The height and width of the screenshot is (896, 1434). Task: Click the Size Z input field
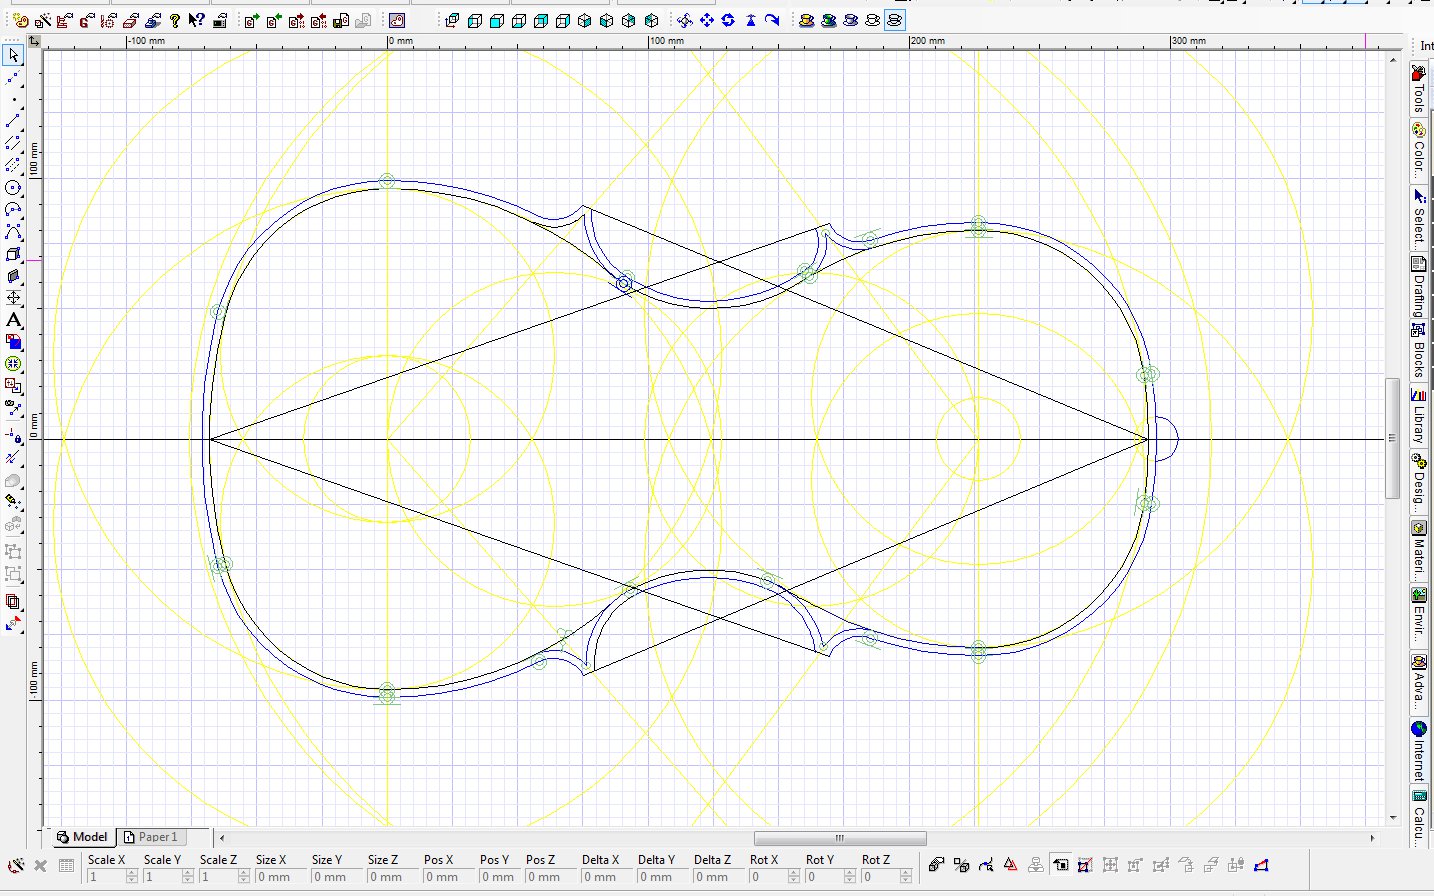[x=393, y=877]
